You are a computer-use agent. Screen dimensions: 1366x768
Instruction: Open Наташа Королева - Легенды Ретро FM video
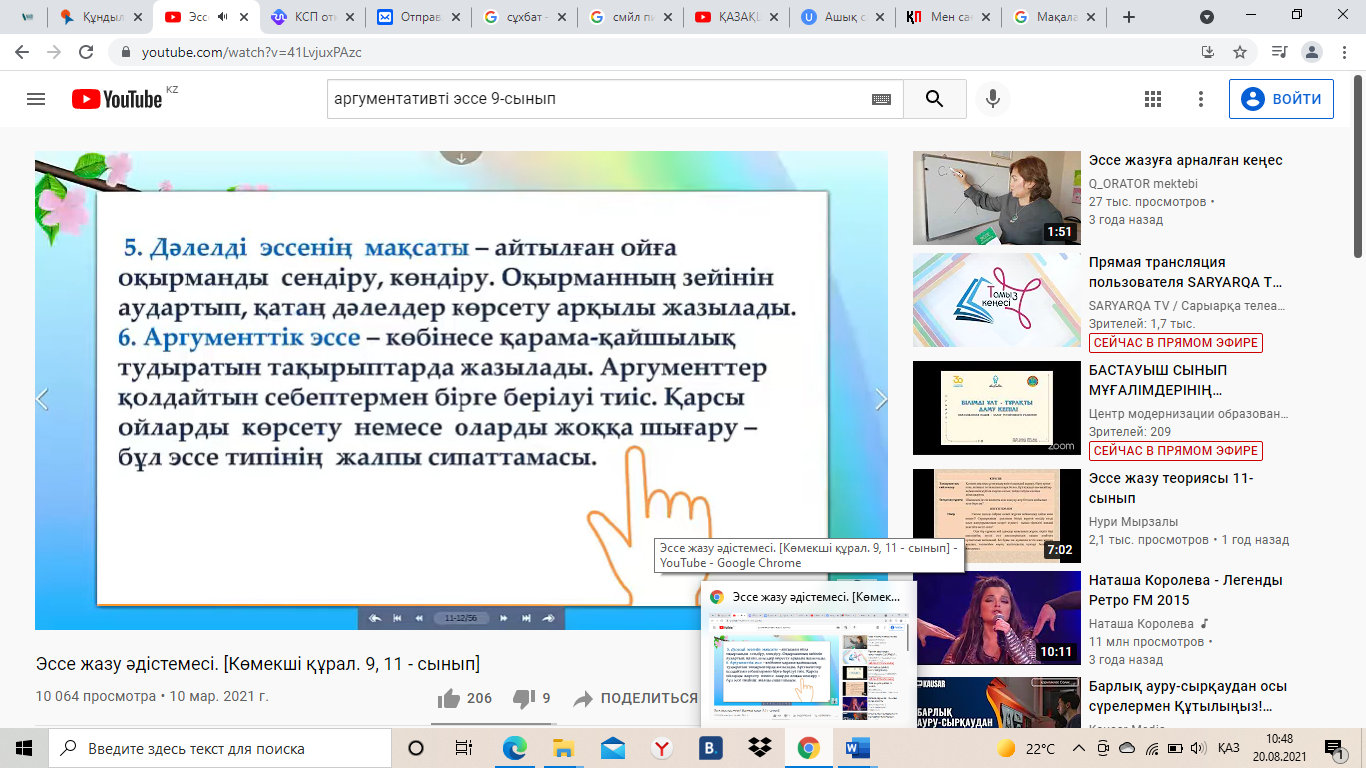pos(1185,590)
